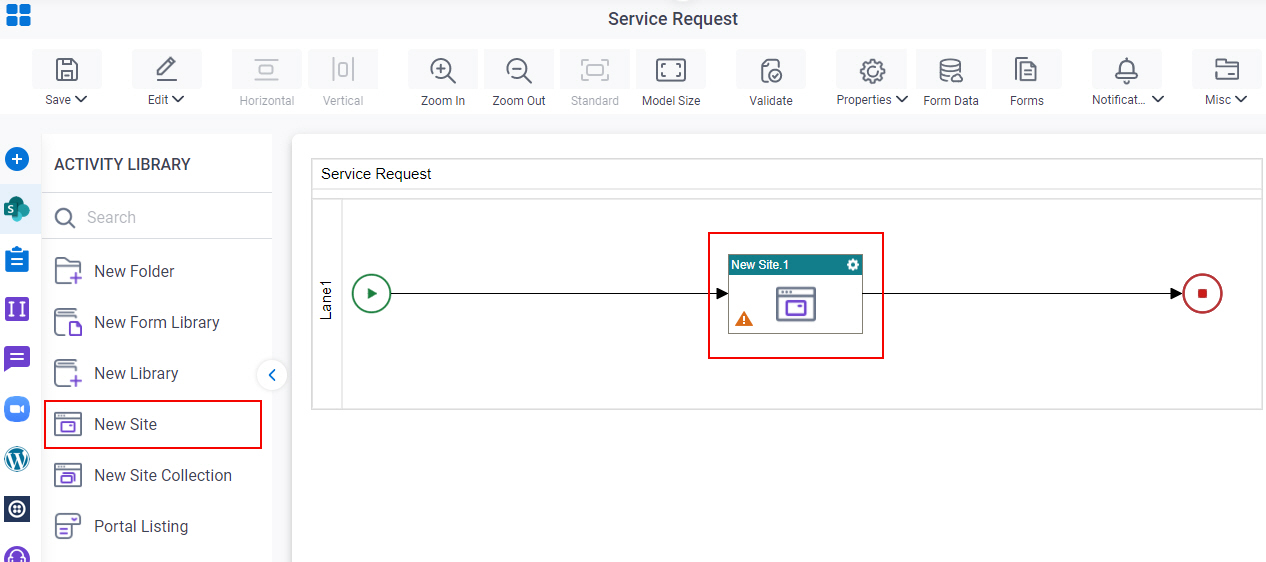Select New Site activity
This screenshot has height=562, width=1266.
[153, 424]
